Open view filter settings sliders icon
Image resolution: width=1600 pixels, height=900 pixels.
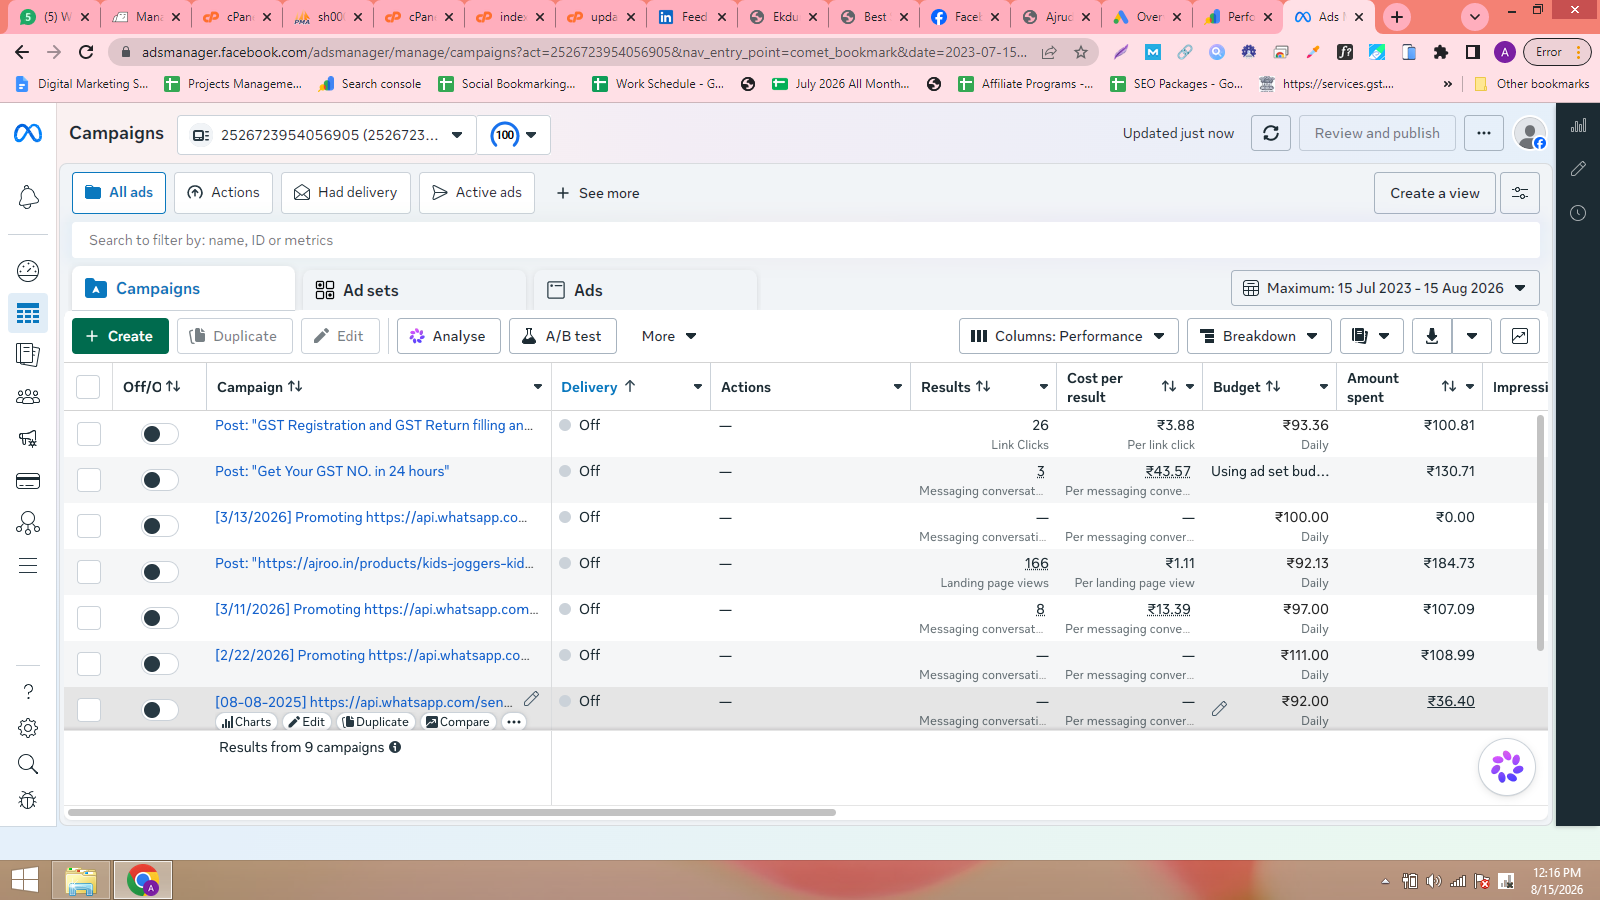pyautogui.click(x=1520, y=193)
